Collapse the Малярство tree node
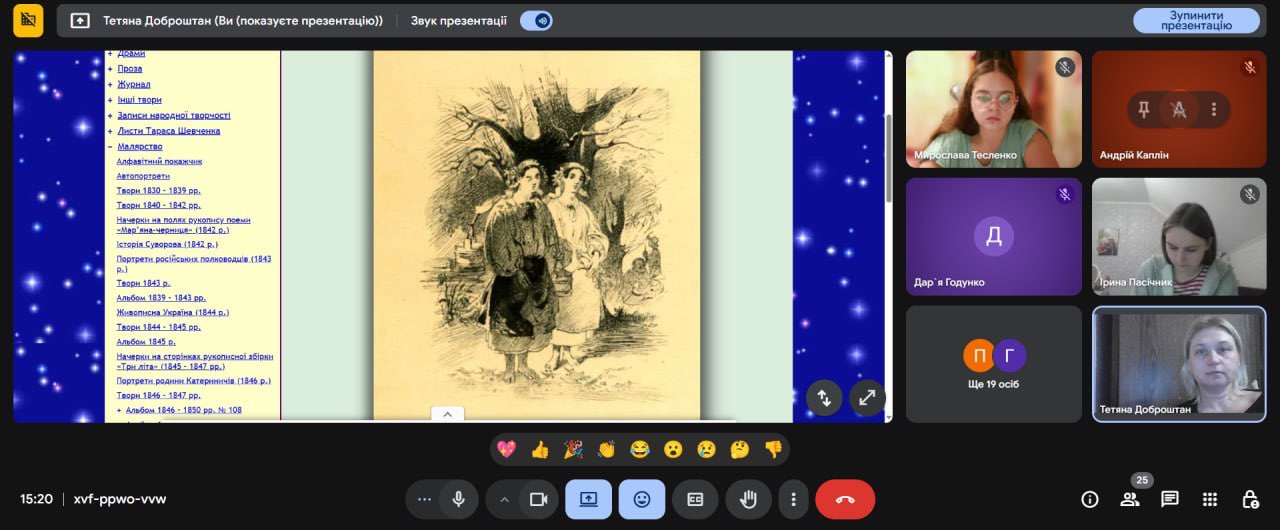The height and width of the screenshot is (530, 1280). pos(110,146)
